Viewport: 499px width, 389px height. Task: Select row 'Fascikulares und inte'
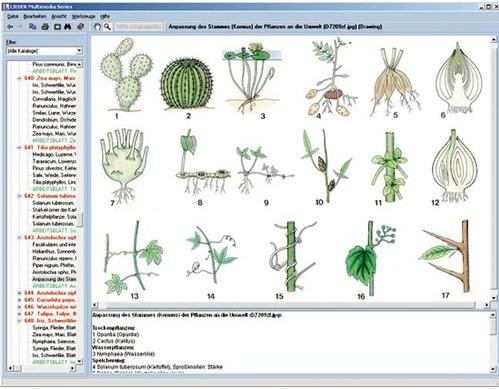(x=54, y=244)
